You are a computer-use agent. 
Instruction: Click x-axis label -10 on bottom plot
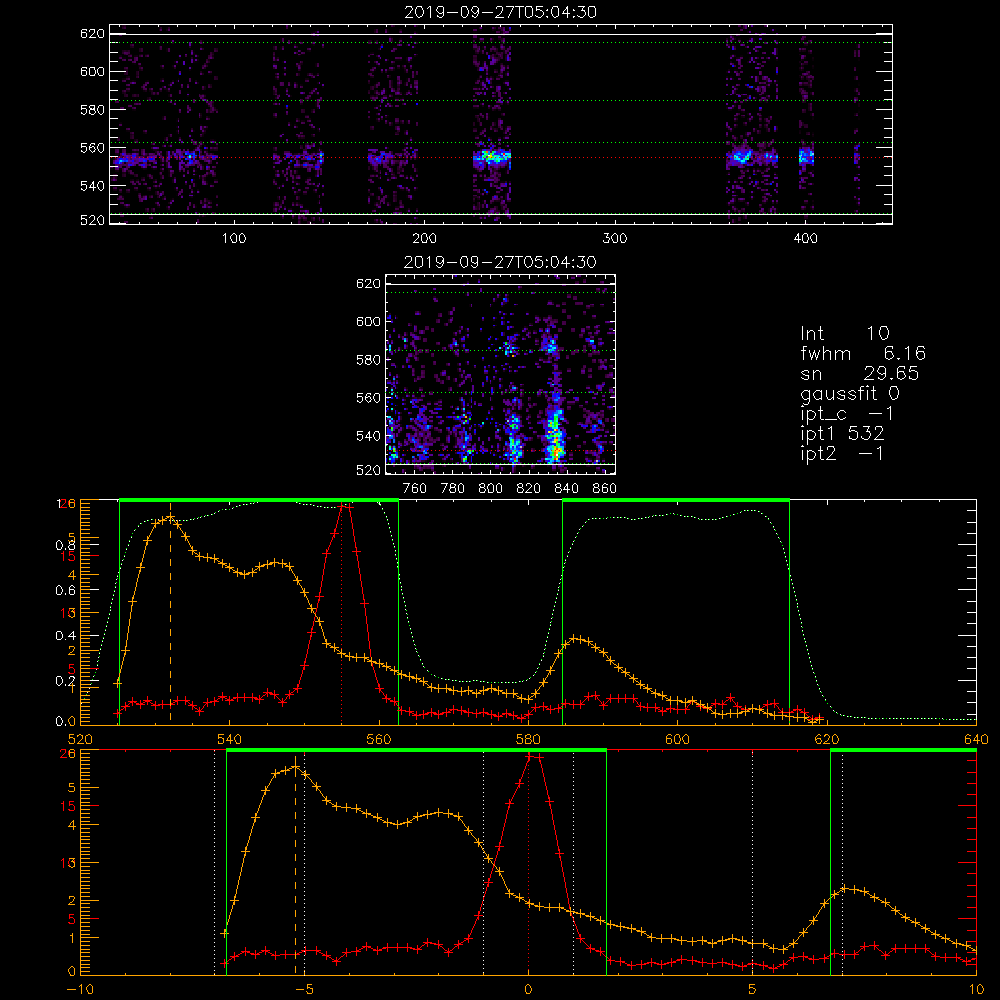click(x=80, y=989)
